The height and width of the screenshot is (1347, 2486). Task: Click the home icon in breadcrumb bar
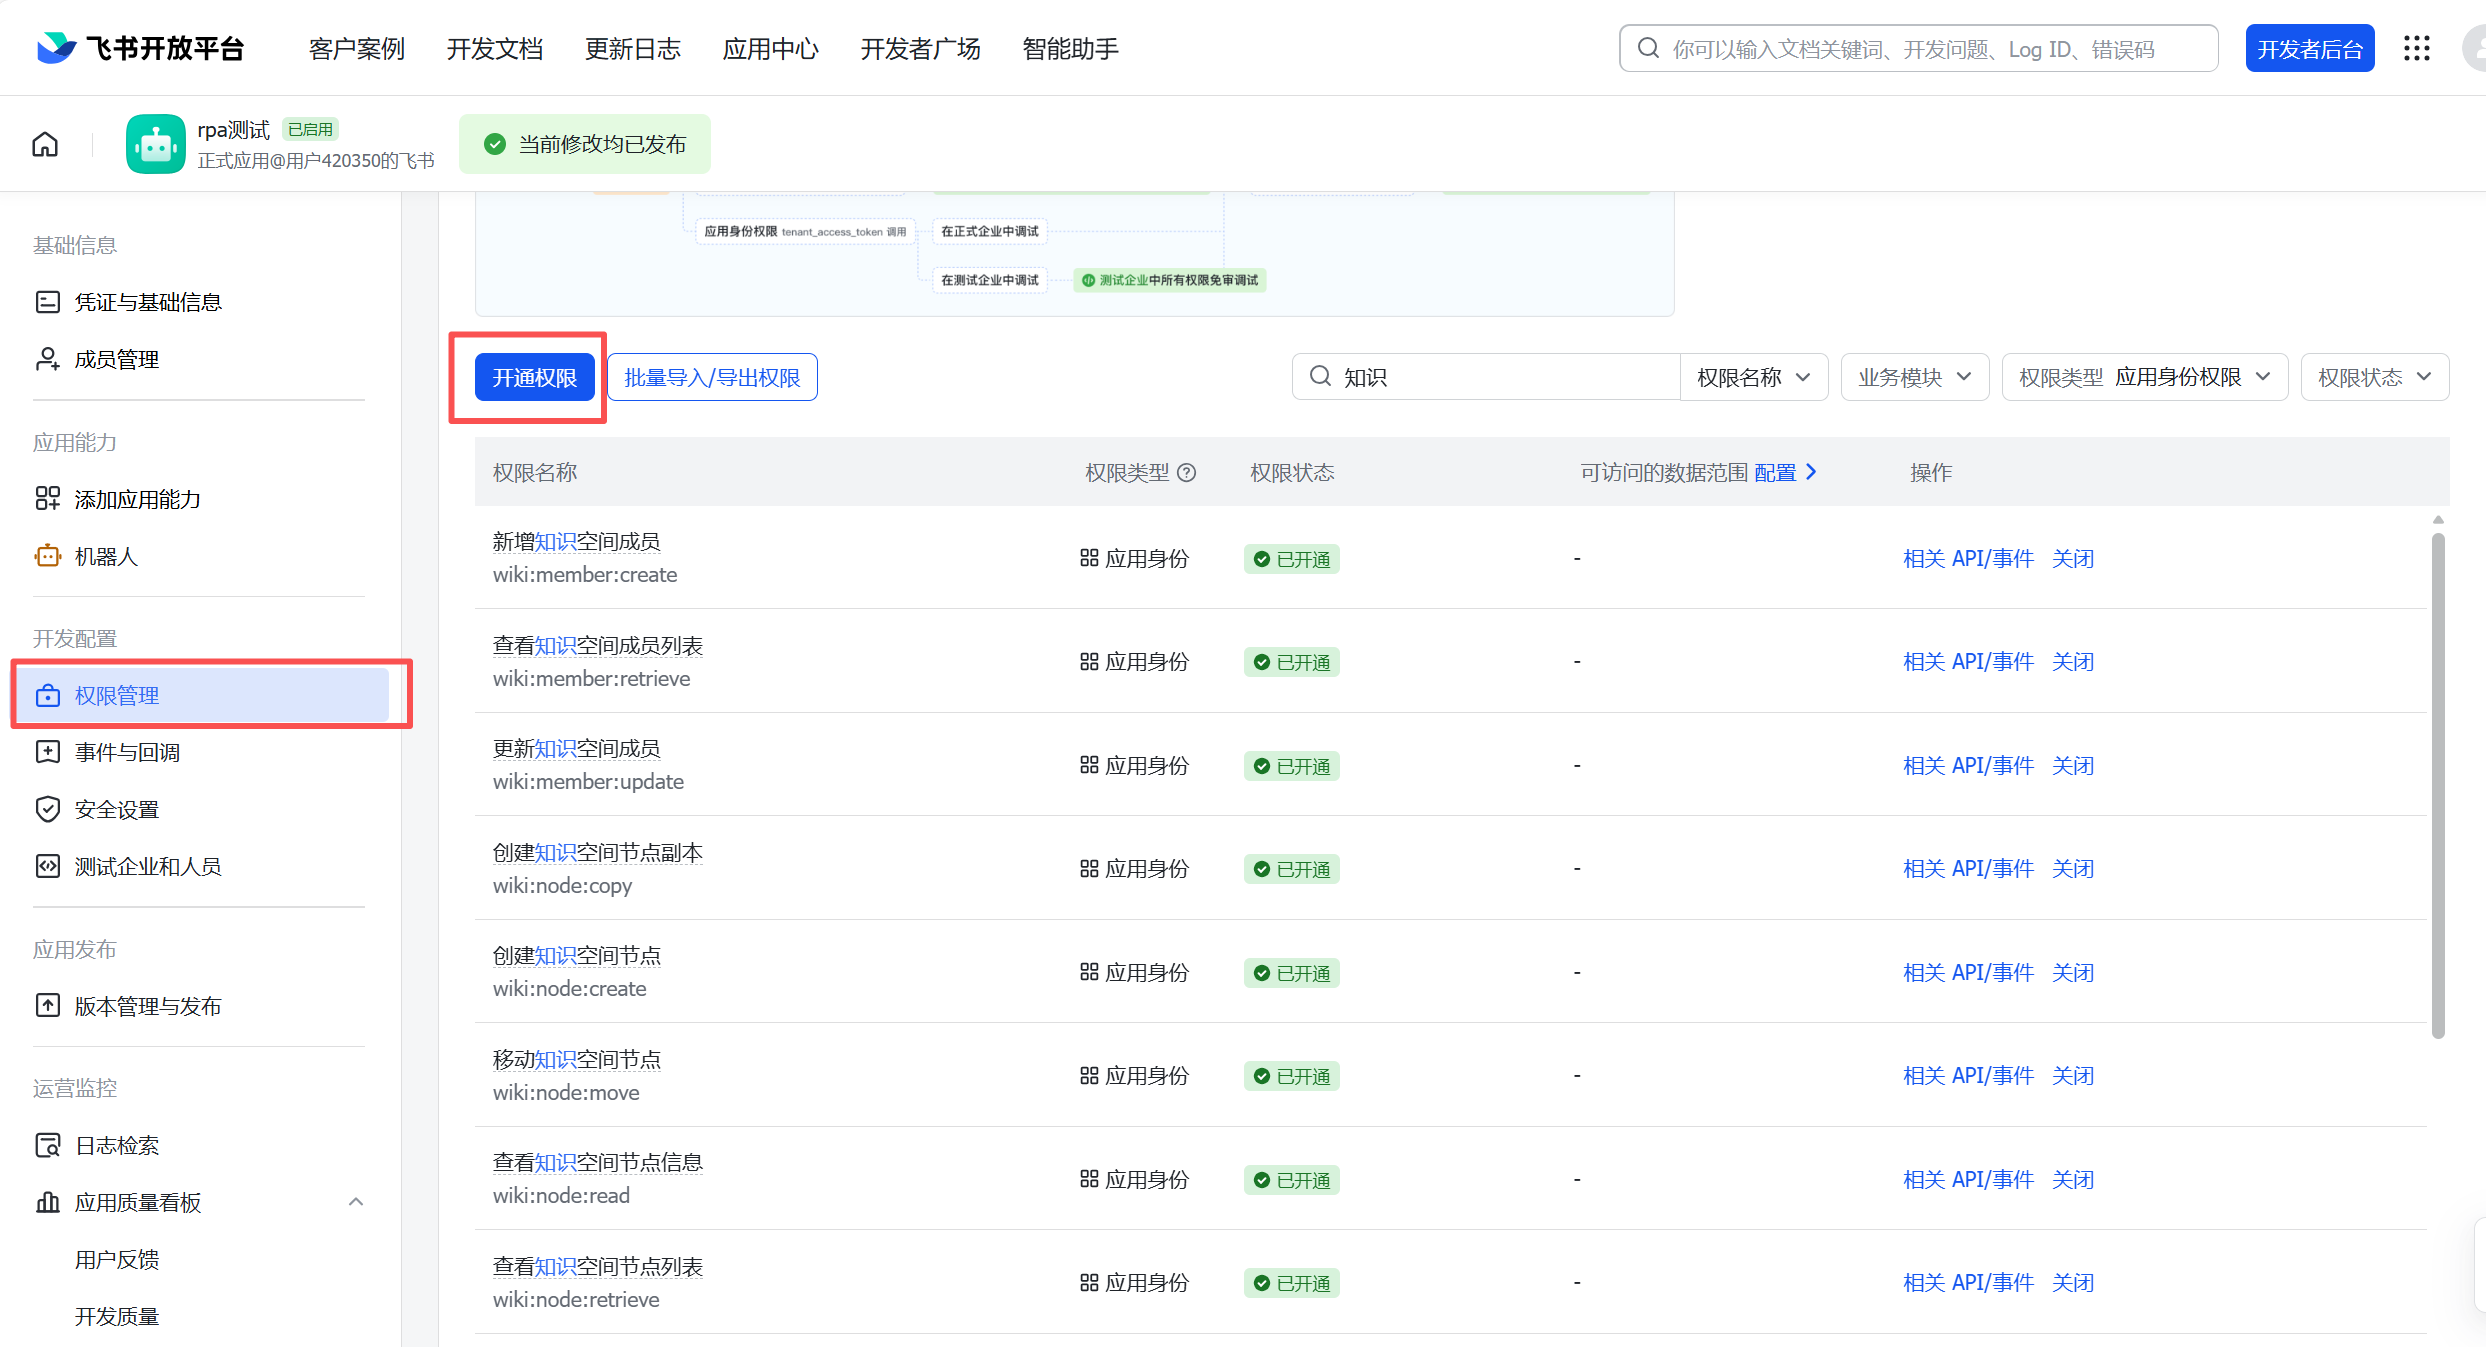point(45,145)
